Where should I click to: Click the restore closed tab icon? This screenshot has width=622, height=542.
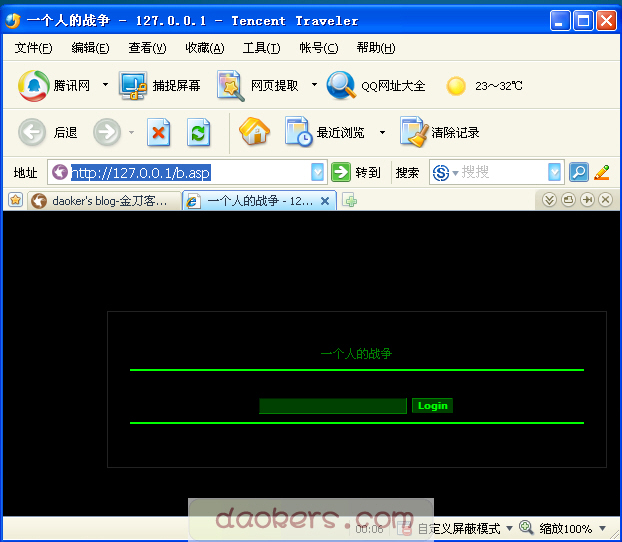tap(568, 200)
